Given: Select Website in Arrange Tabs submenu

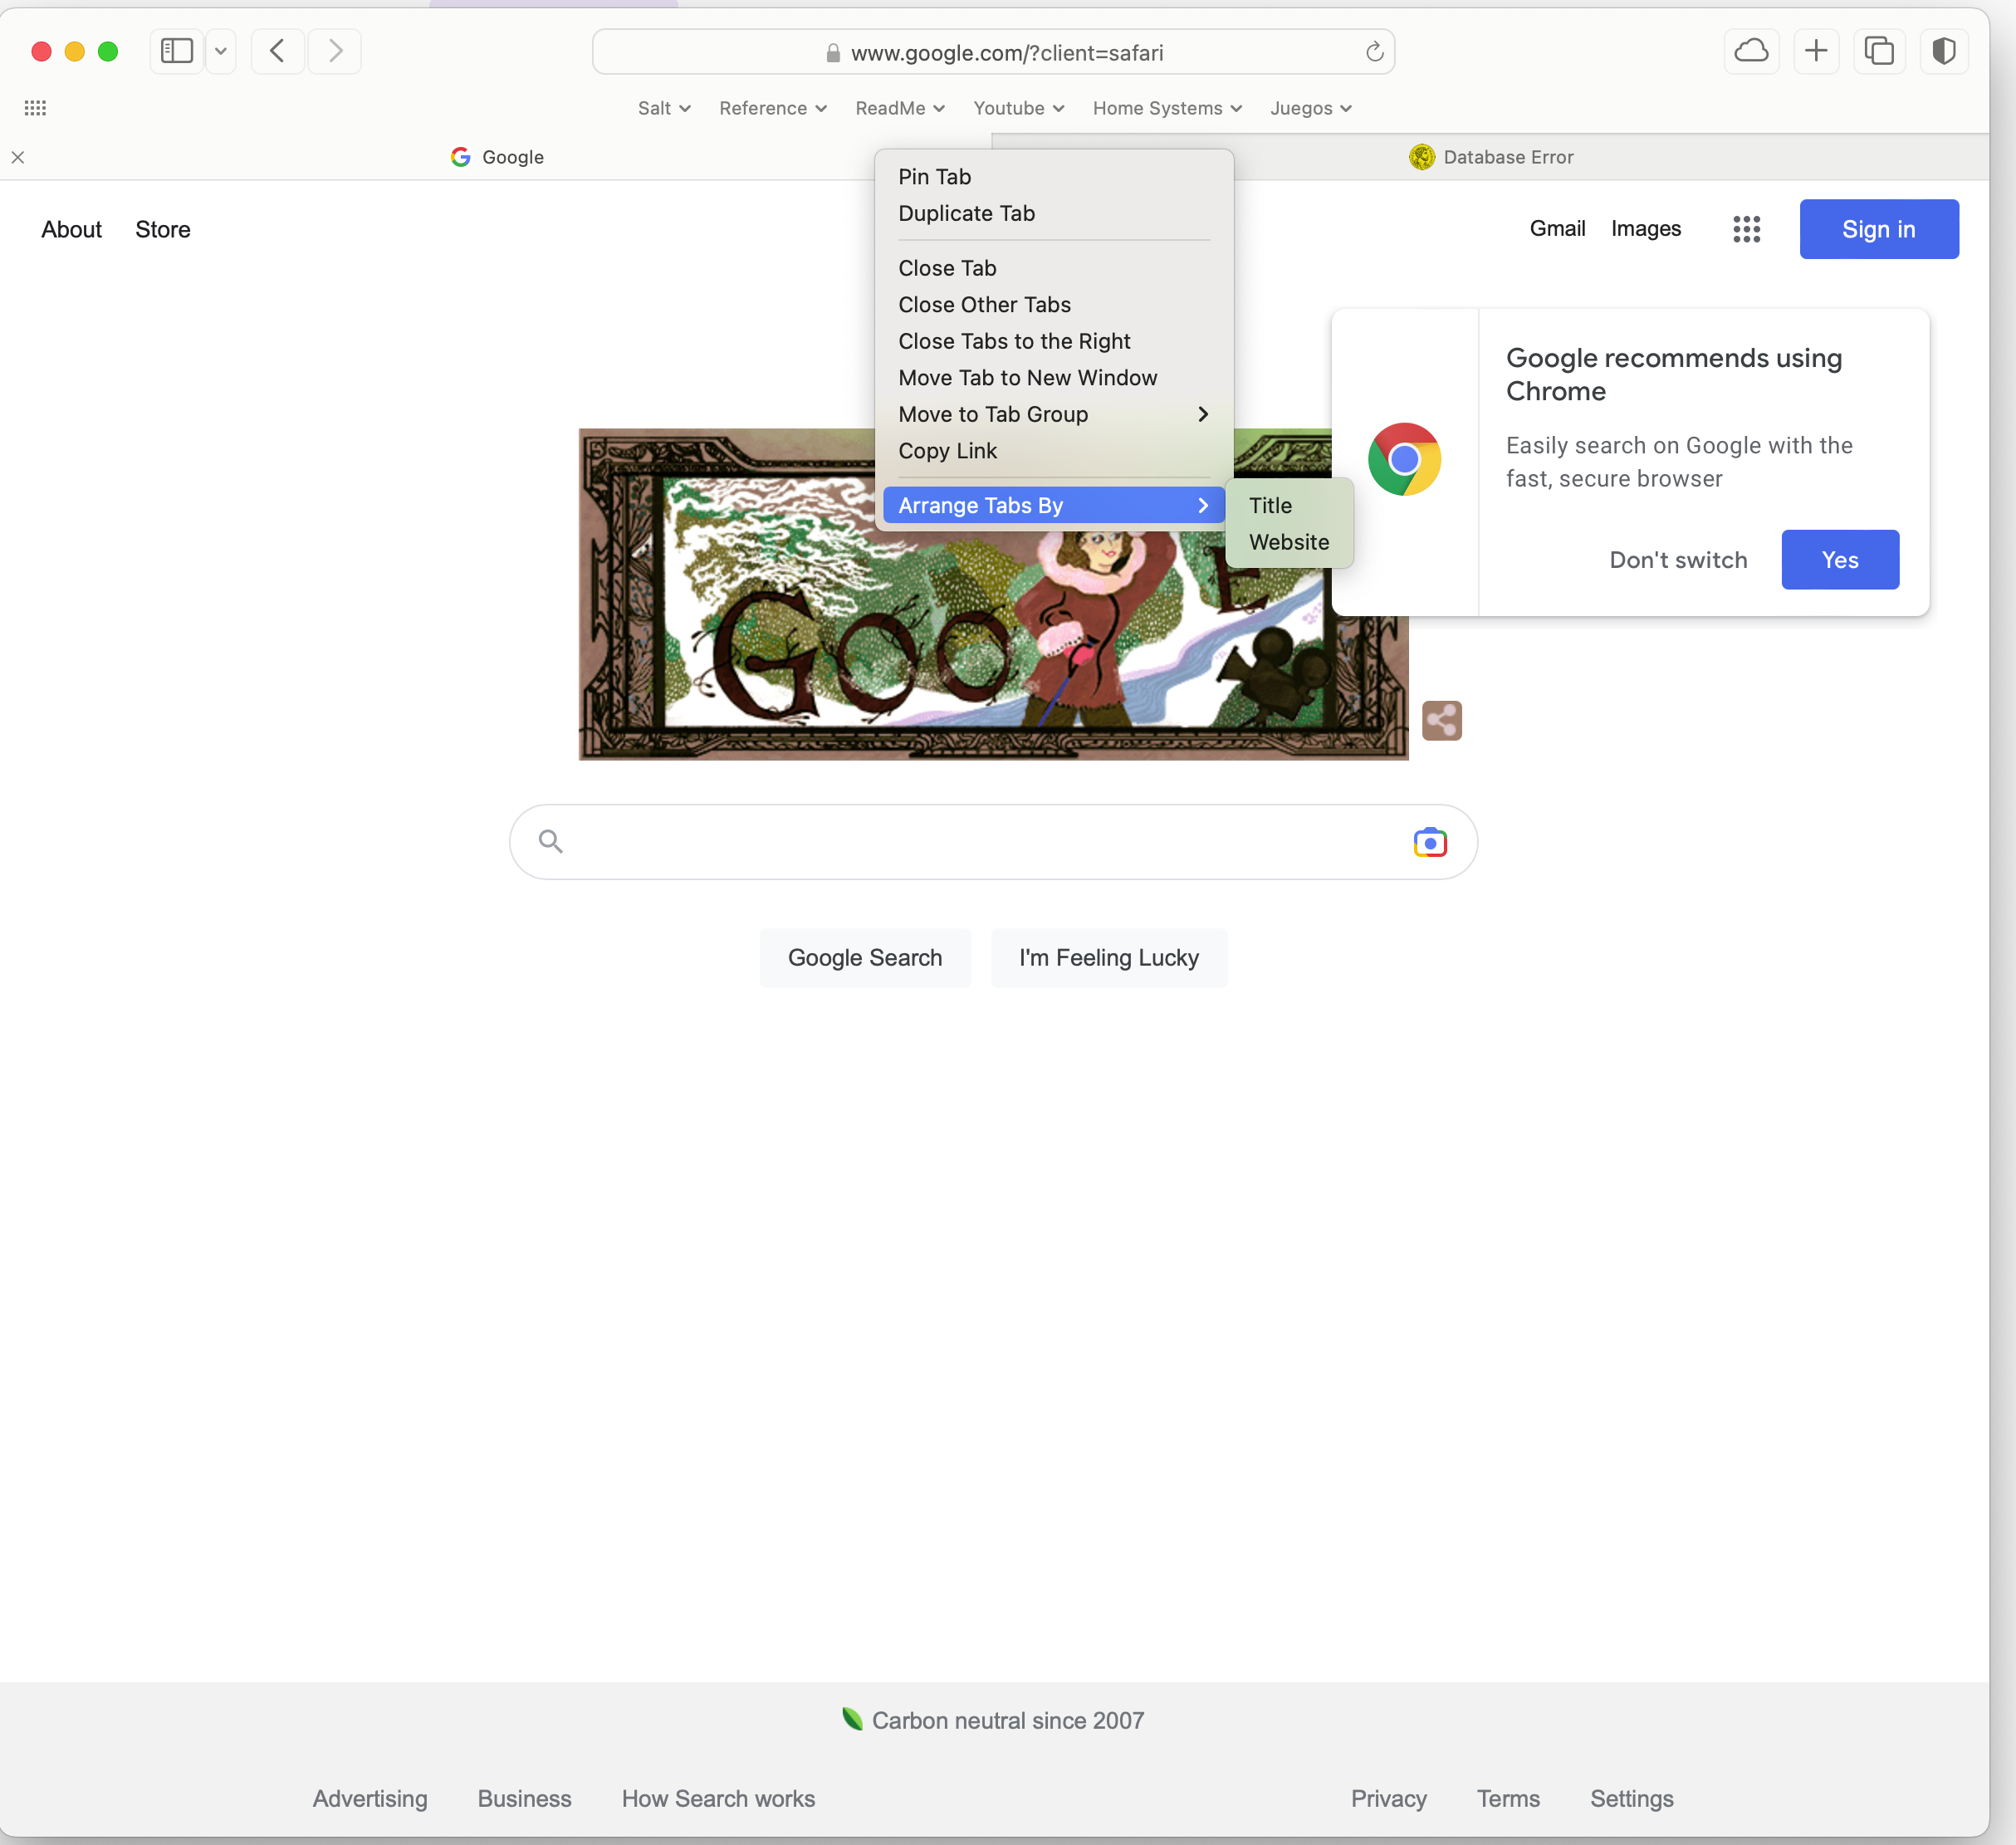Looking at the screenshot, I should (1288, 542).
